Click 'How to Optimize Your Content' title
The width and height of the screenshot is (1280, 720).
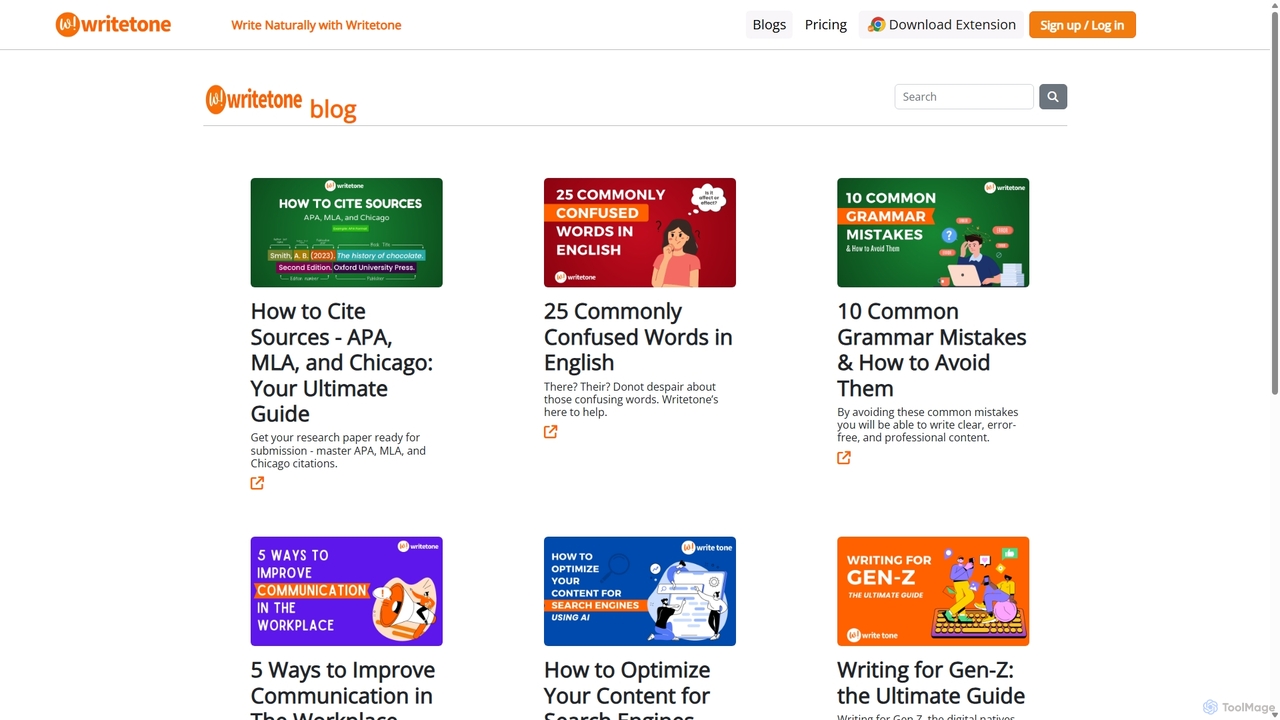click(627, 689)
